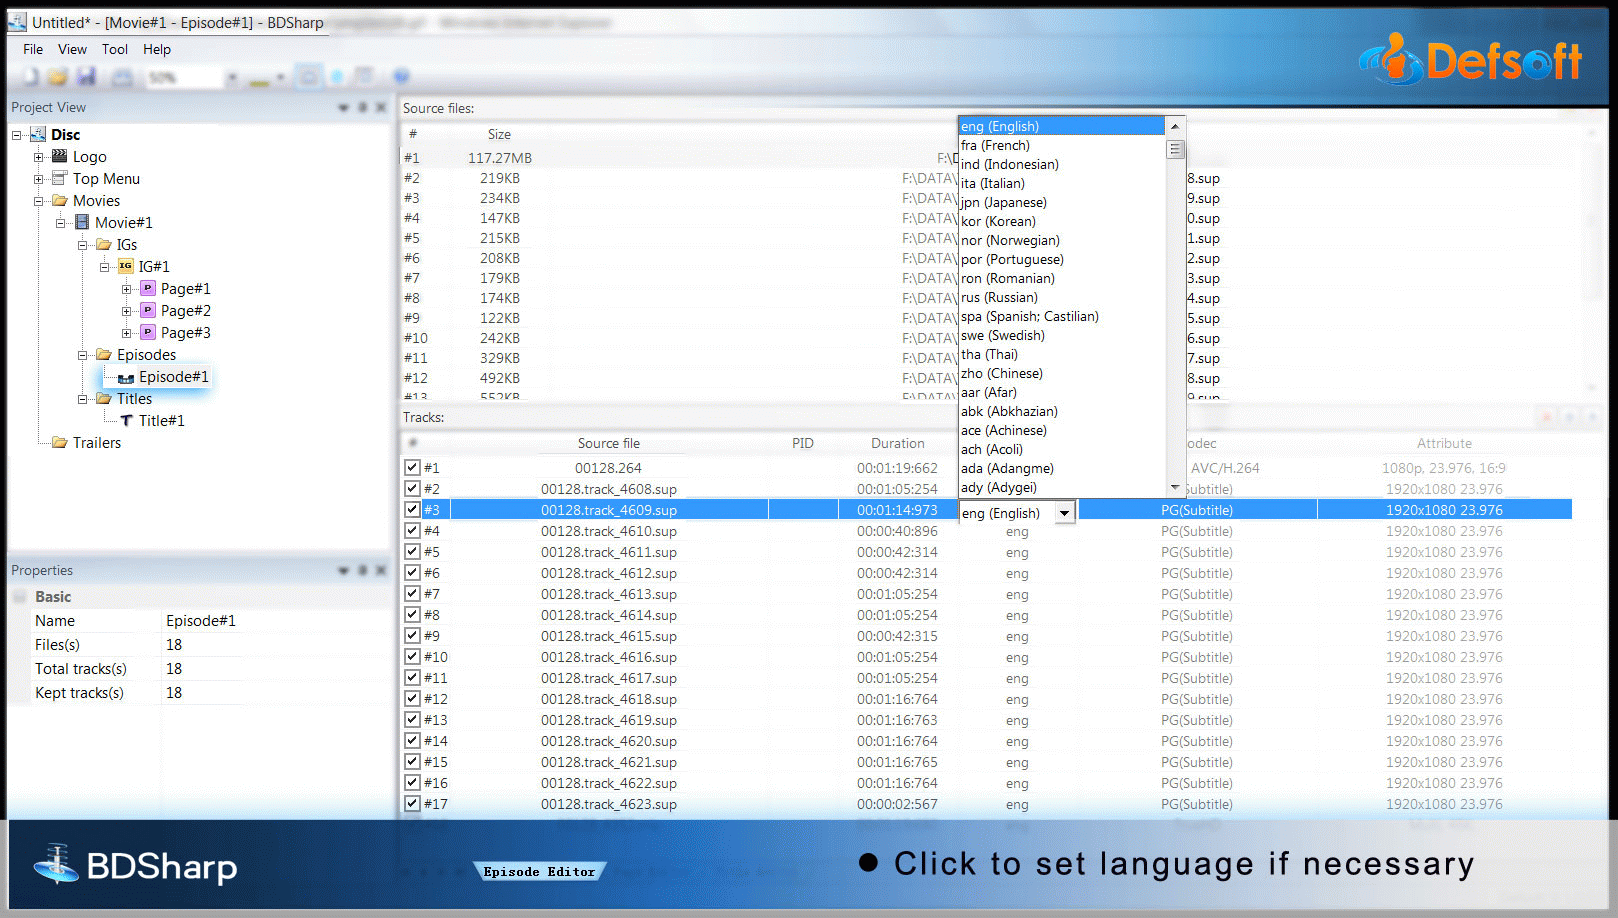This screenshot has width=1618, height=918.
Task: Open the Project View panel options arrow
Action: (343, 107)
